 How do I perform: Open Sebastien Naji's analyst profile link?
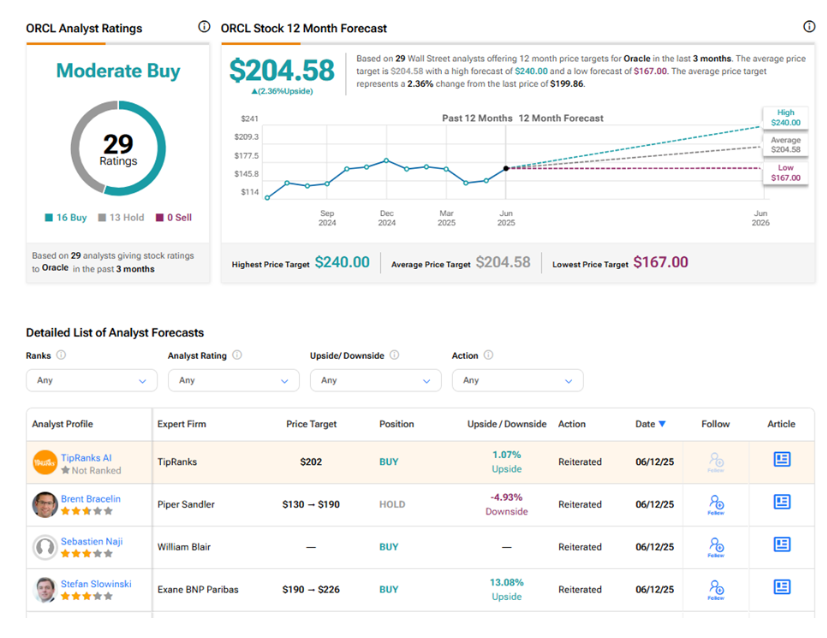click(x=92, y=542)
